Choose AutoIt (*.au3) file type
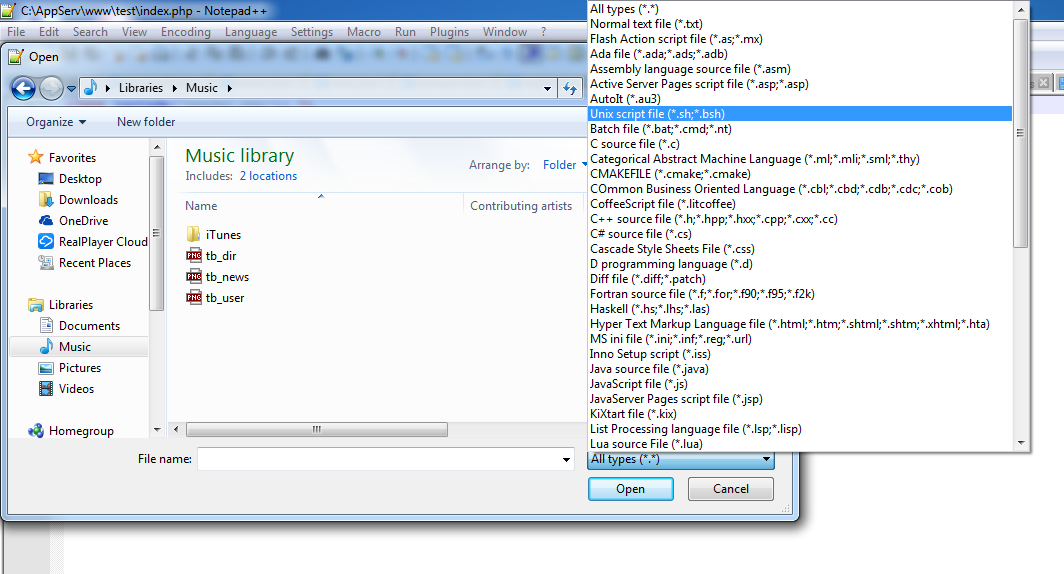The height and width of the screenshot is (574, 1064). pyautogui.click(x=800, y=99)
